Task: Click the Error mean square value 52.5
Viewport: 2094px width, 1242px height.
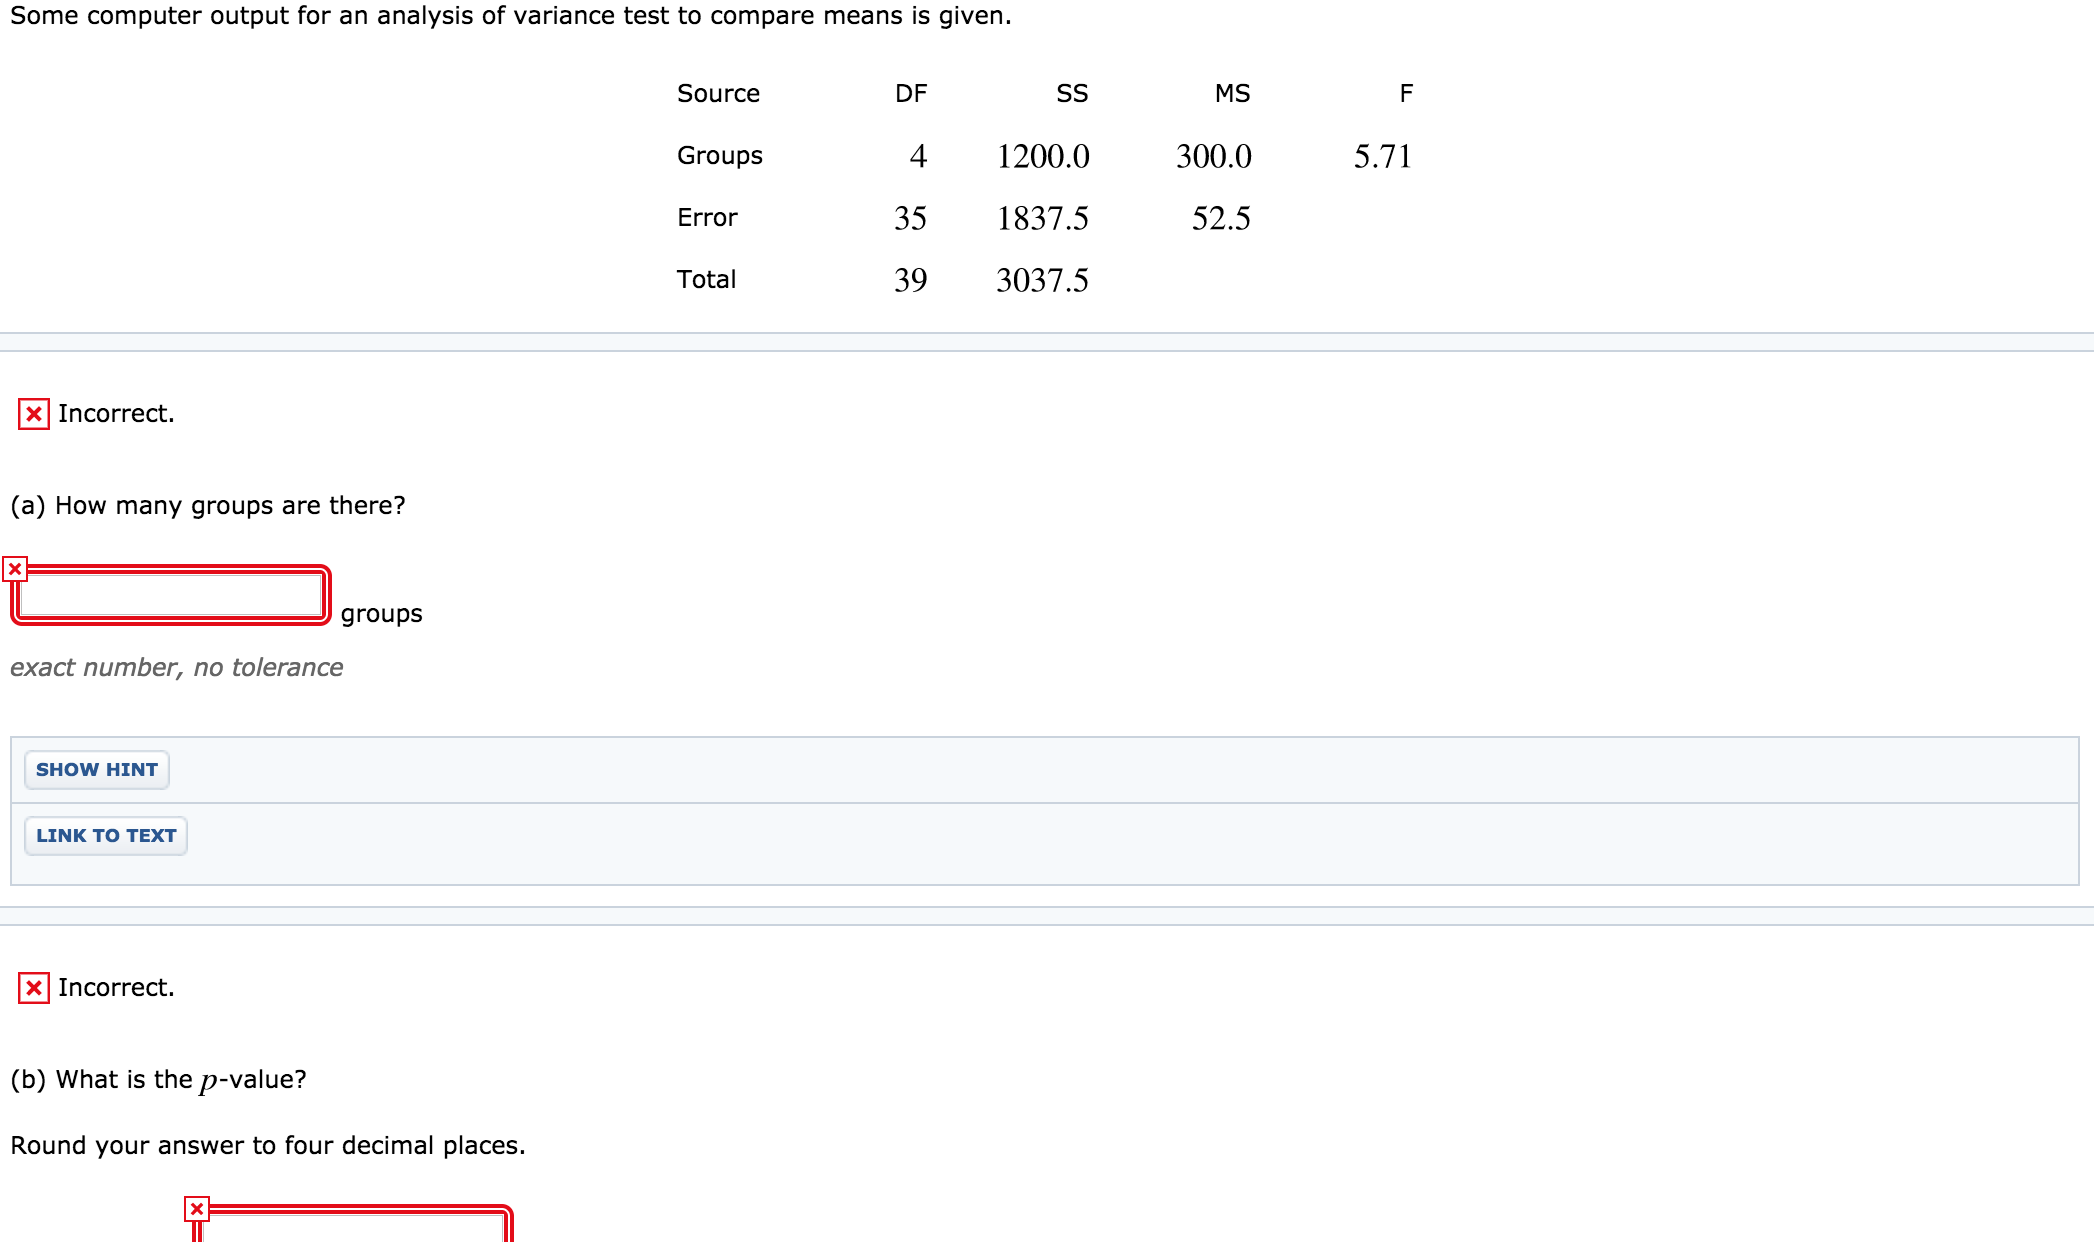Action: pyautogui.click(x=1220, y=218)
